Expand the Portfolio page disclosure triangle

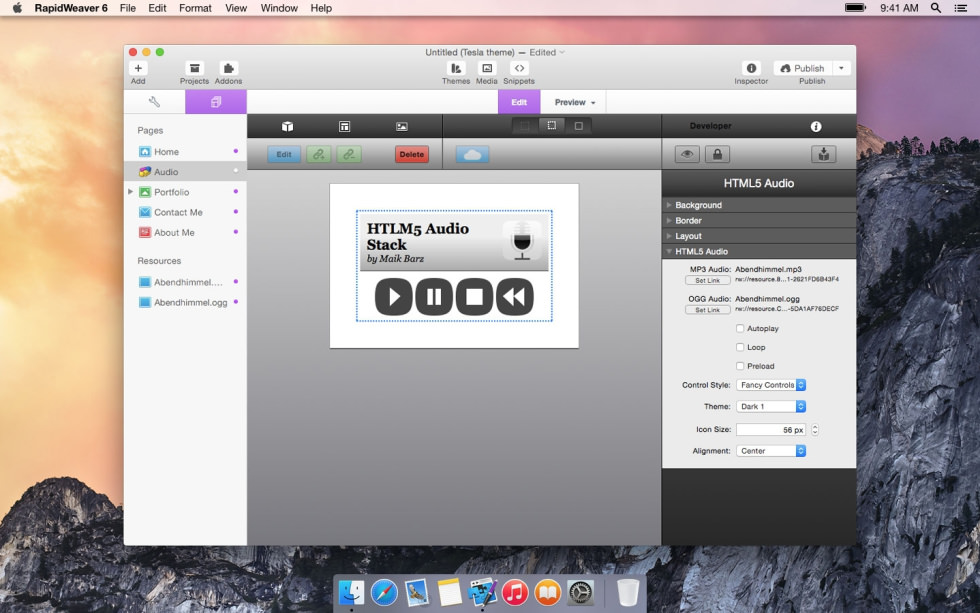click(130, 192)
